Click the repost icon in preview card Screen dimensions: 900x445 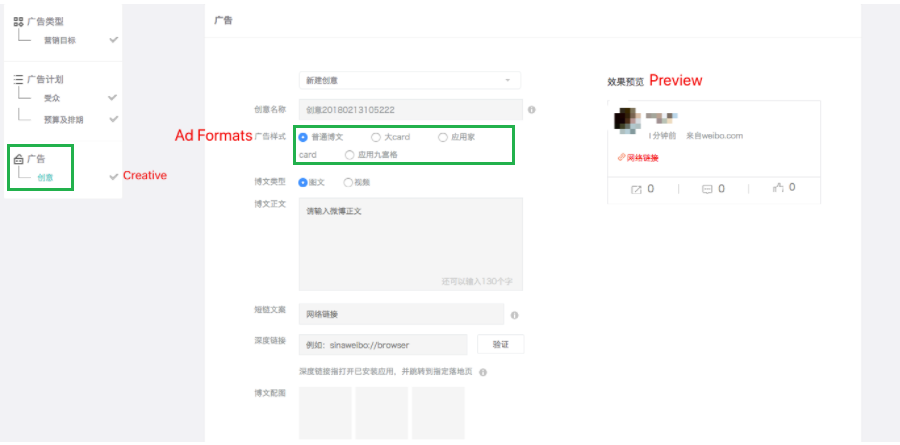(x=636, y=188)
